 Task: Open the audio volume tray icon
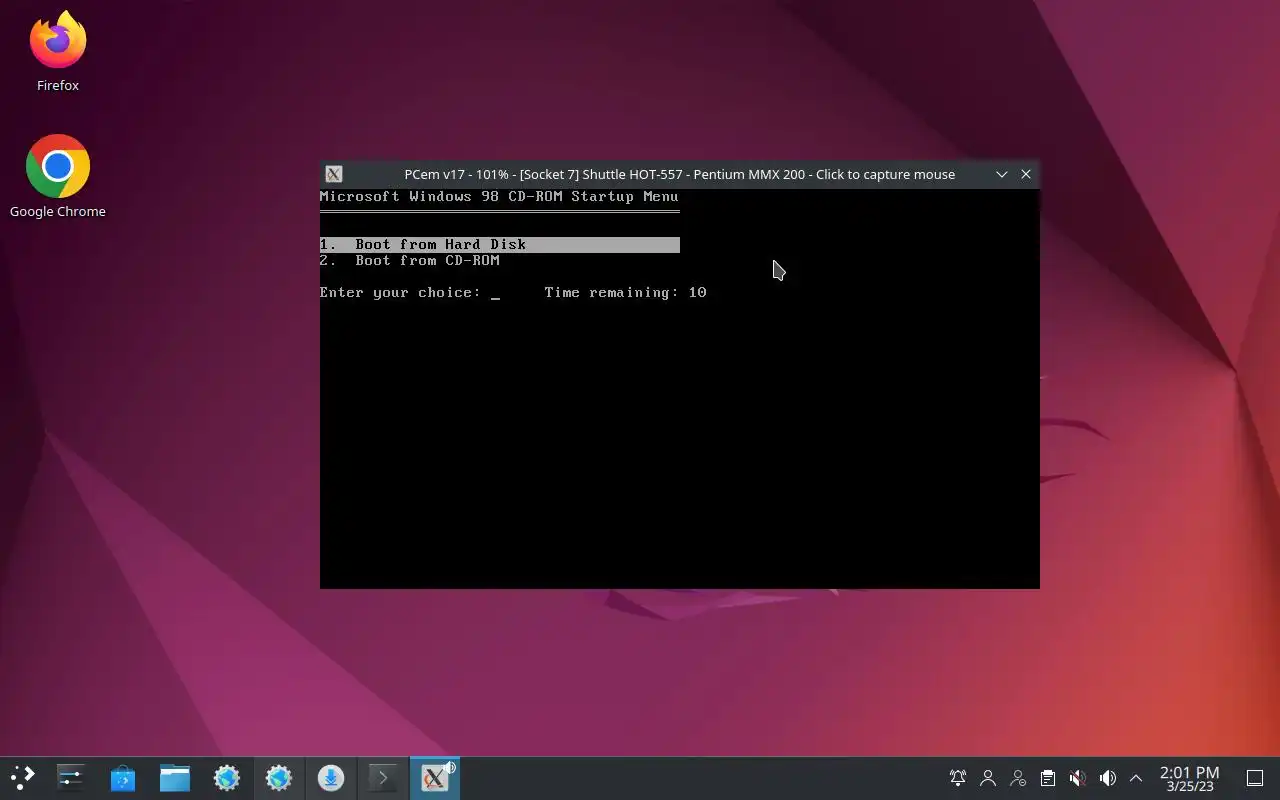point(1107,778)
